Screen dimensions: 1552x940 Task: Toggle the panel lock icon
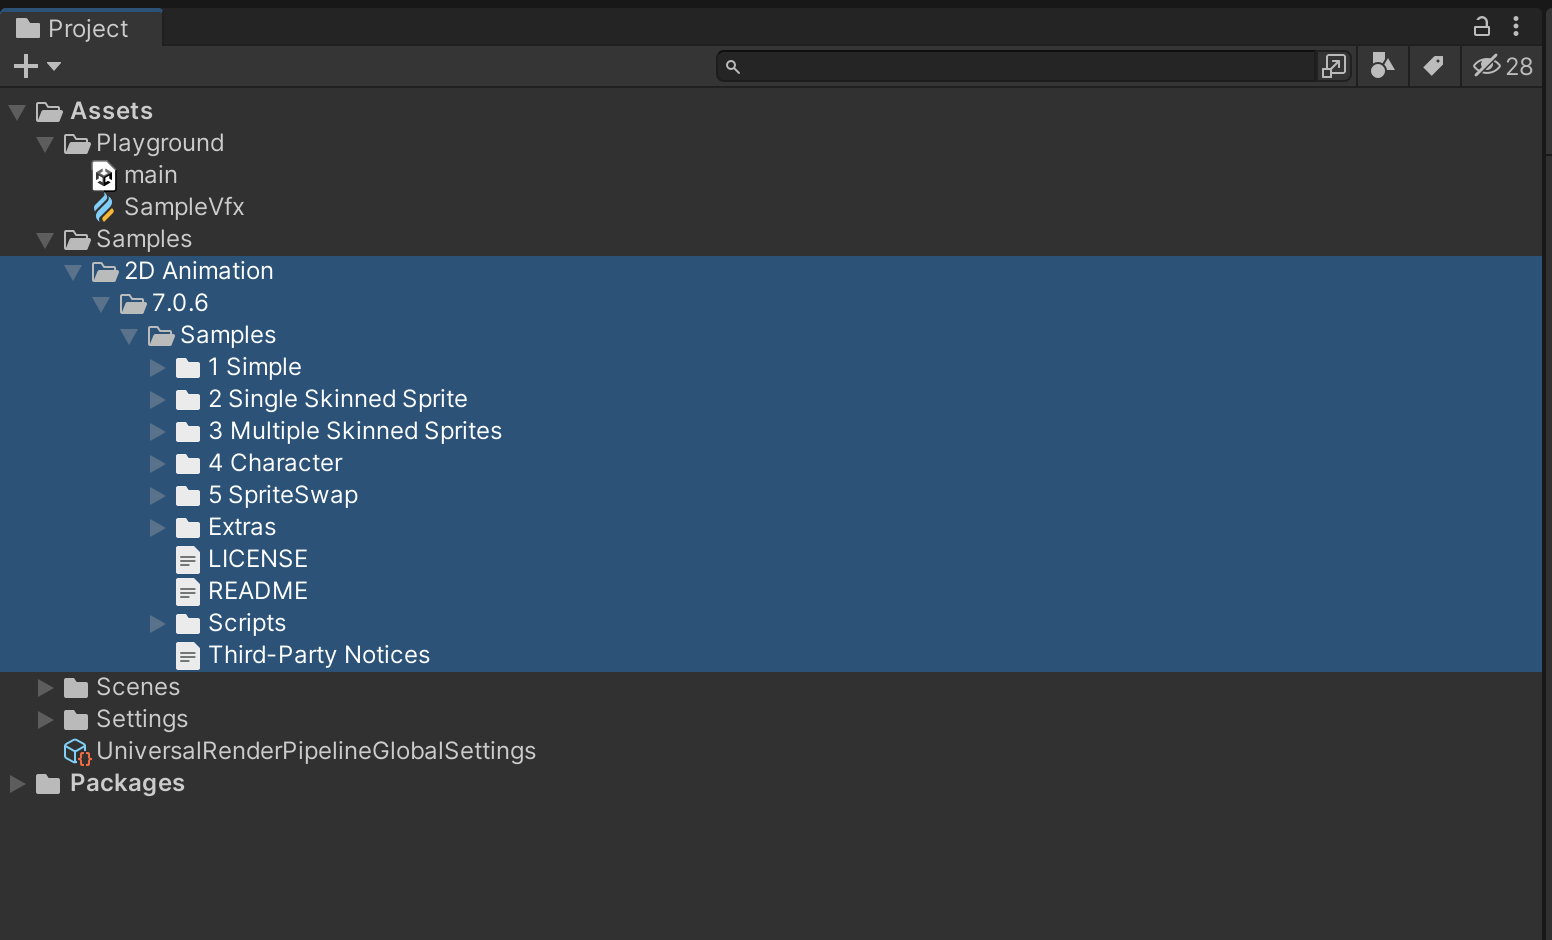click(1481, 26)
